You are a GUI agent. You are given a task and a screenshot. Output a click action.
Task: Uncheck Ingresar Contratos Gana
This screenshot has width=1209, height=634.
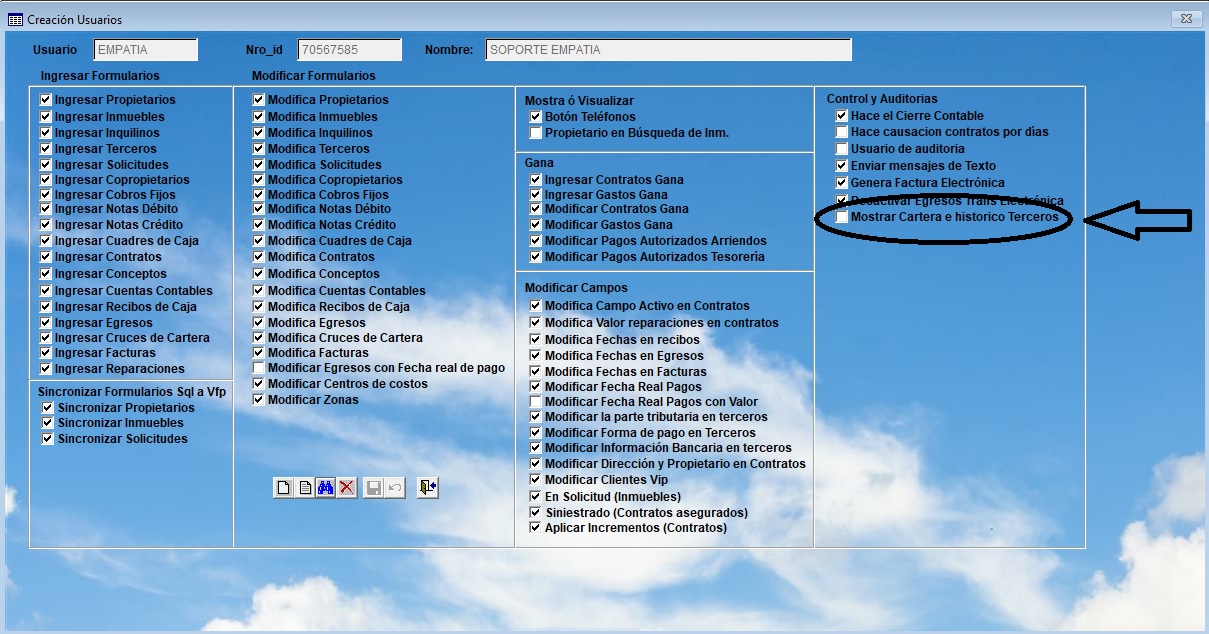point(536,180)
